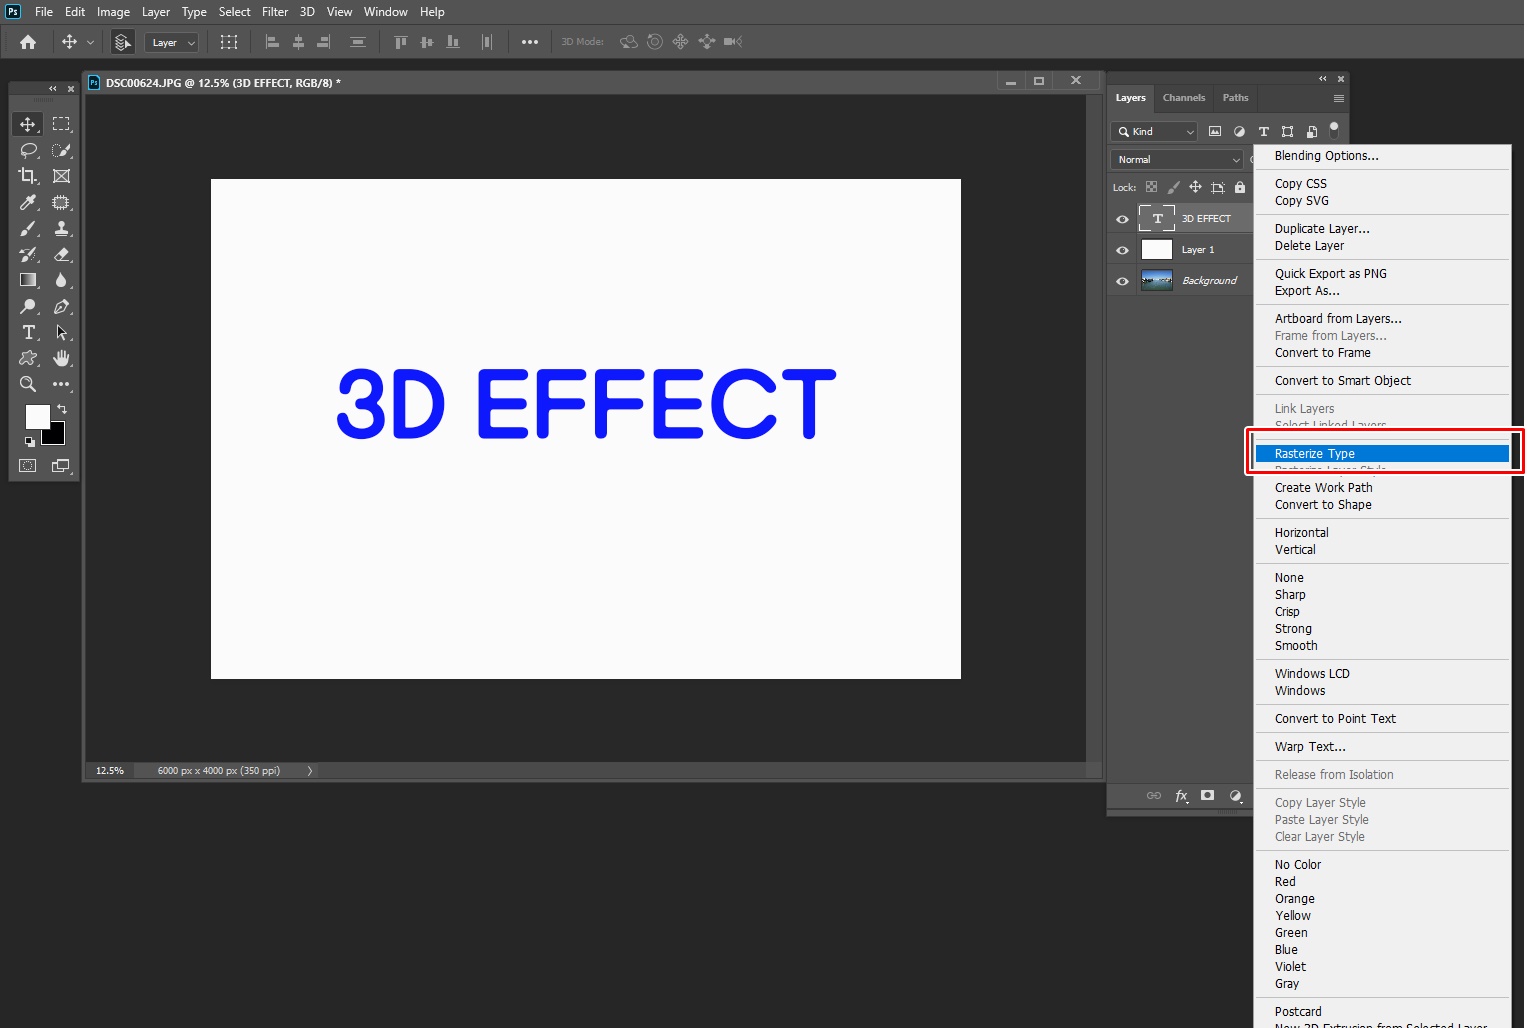Open the Kind filter dropdown

(x=1154, y=132)
